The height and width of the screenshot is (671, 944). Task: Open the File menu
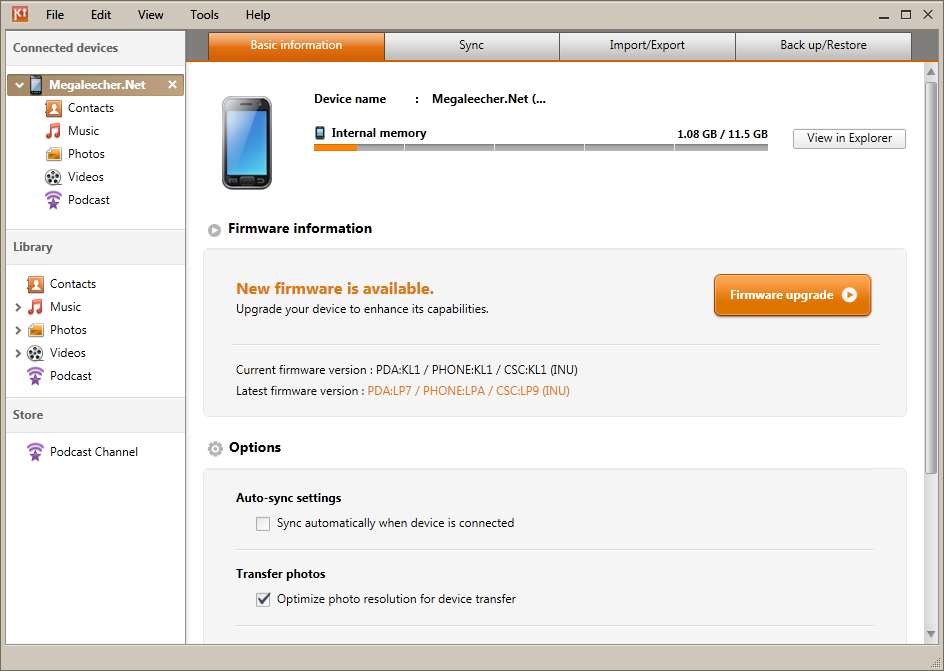click(55, 14)
